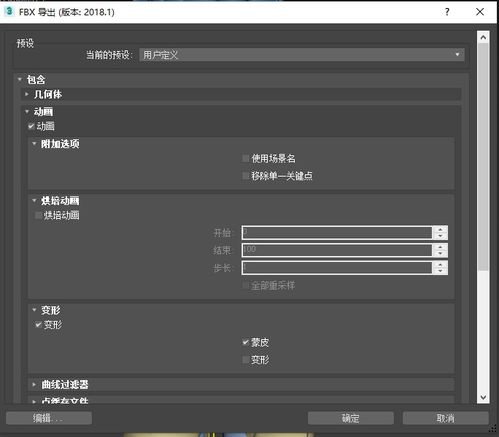Collapse the 变形 group header
Viewport: 499px width, 437px height.
[34, 310]
